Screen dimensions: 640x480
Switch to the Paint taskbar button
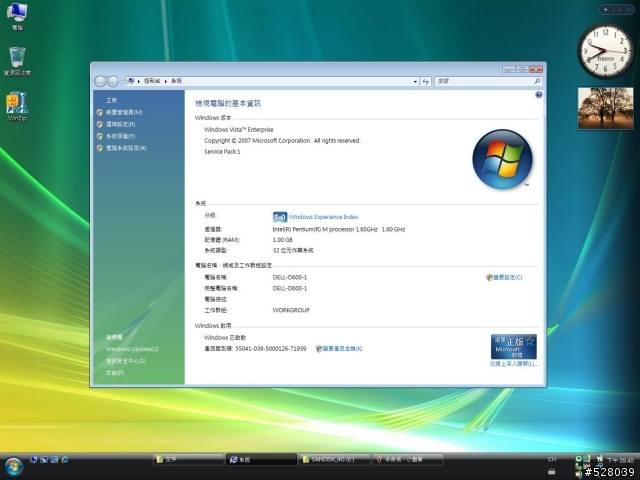(408, 460)
